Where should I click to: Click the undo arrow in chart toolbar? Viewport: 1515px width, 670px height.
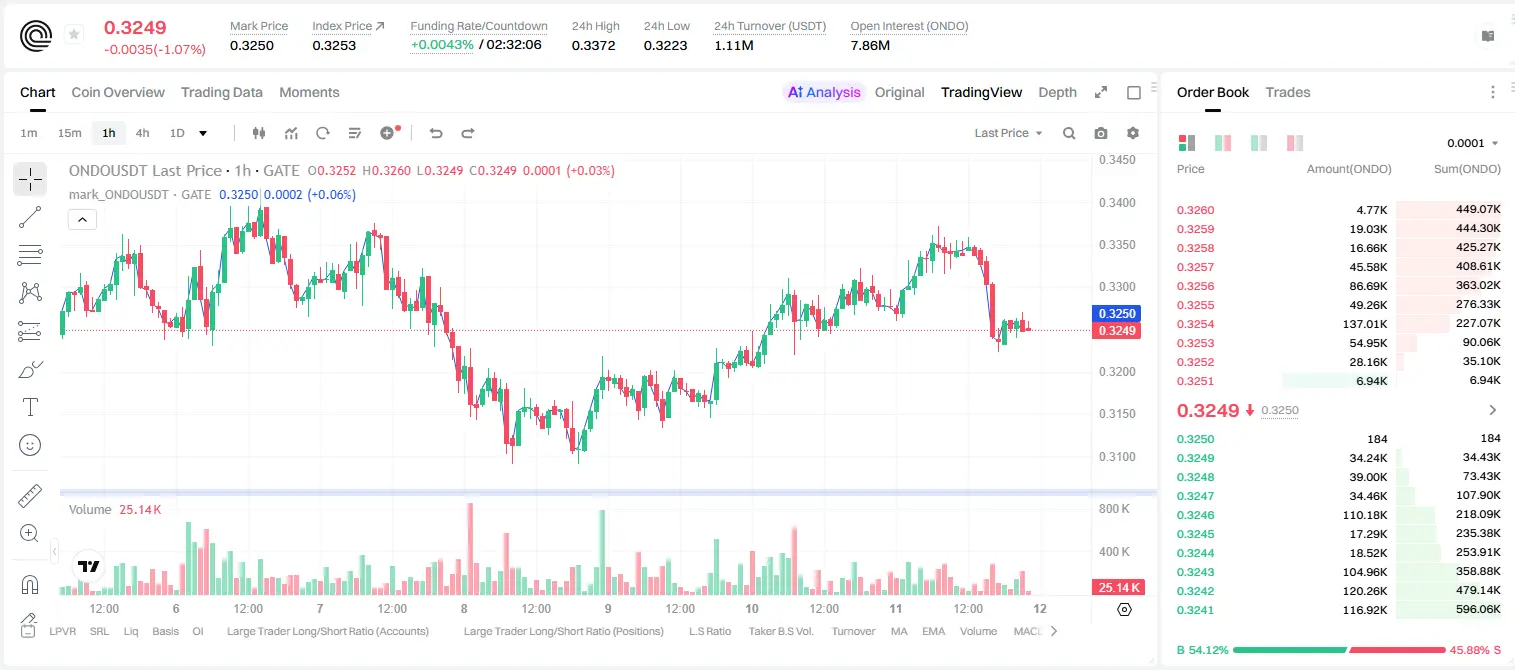435,133
